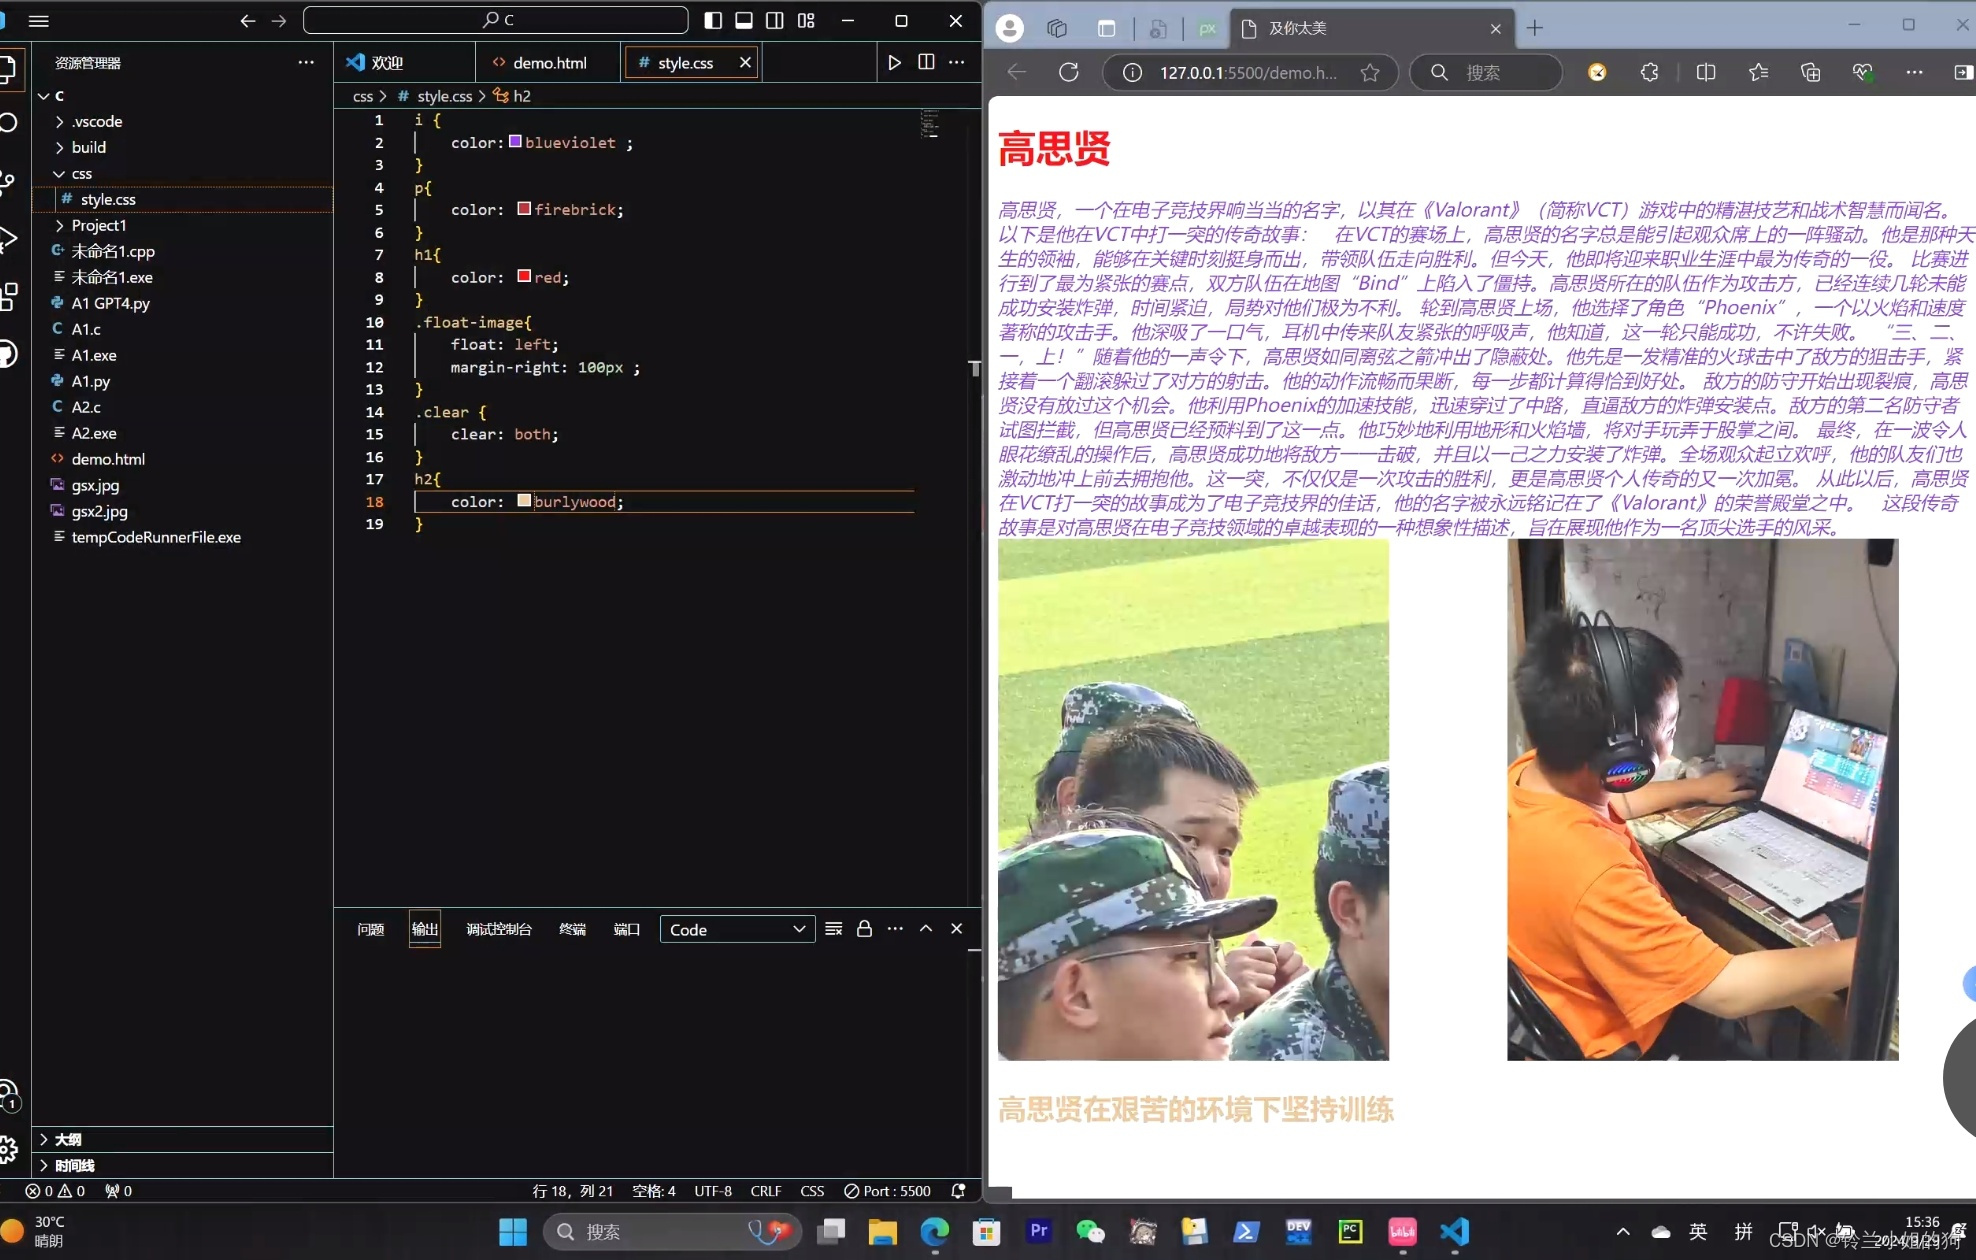Open explorer more actions ellipsis
Image resolution: width=1976 pixels, height=1260 pixels.
306,62
